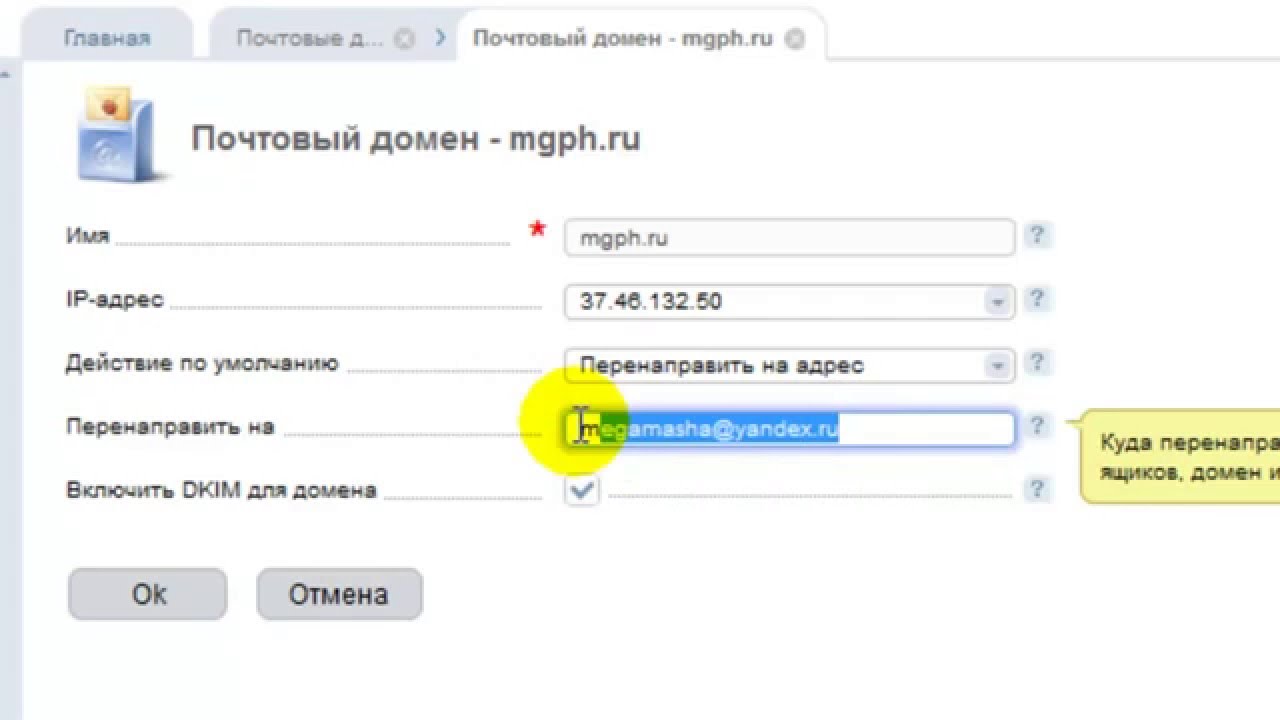Viewport: 1280px width, 720px height.
Task: Click the IP-адрес label
Action: tap(114, 299)
